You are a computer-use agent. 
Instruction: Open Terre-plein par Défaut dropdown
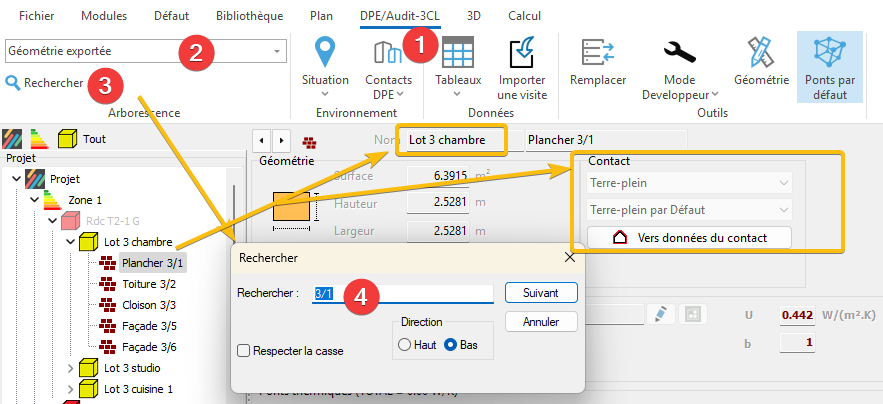(x=689, y=210)
